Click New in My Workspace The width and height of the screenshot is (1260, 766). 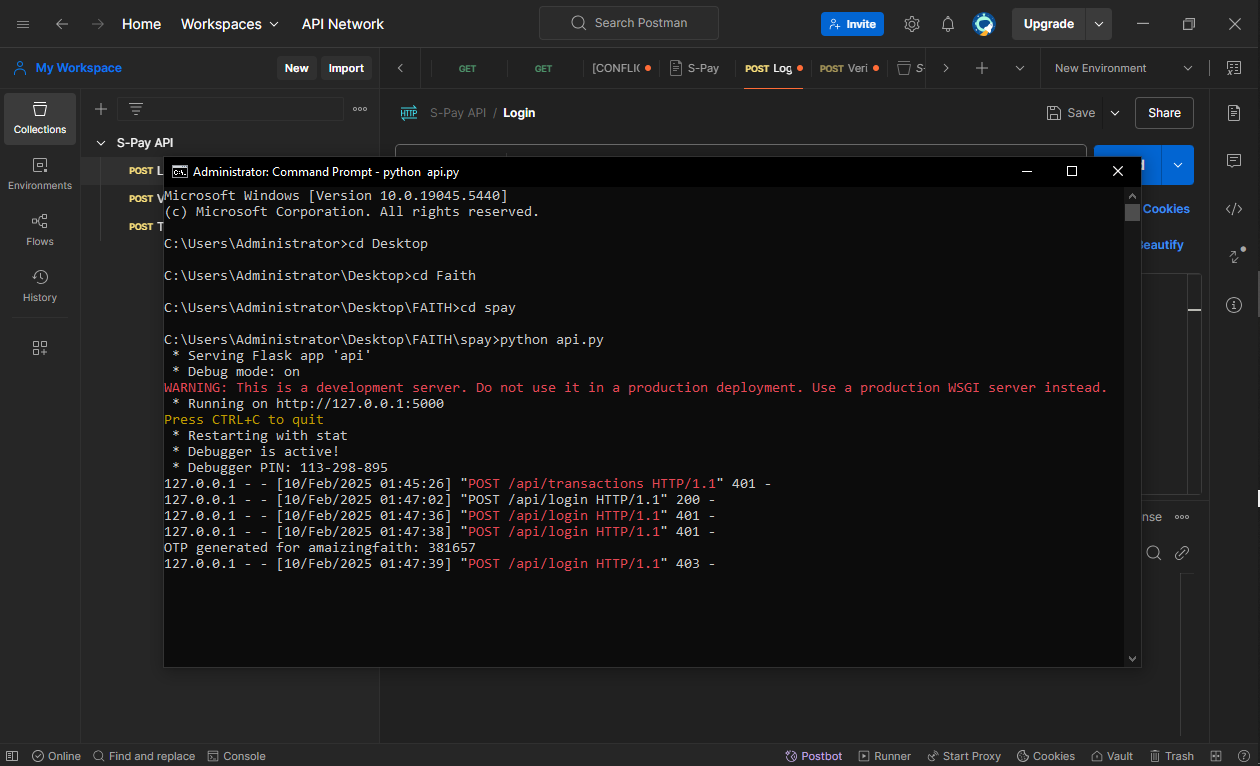[x=296, y=68]
